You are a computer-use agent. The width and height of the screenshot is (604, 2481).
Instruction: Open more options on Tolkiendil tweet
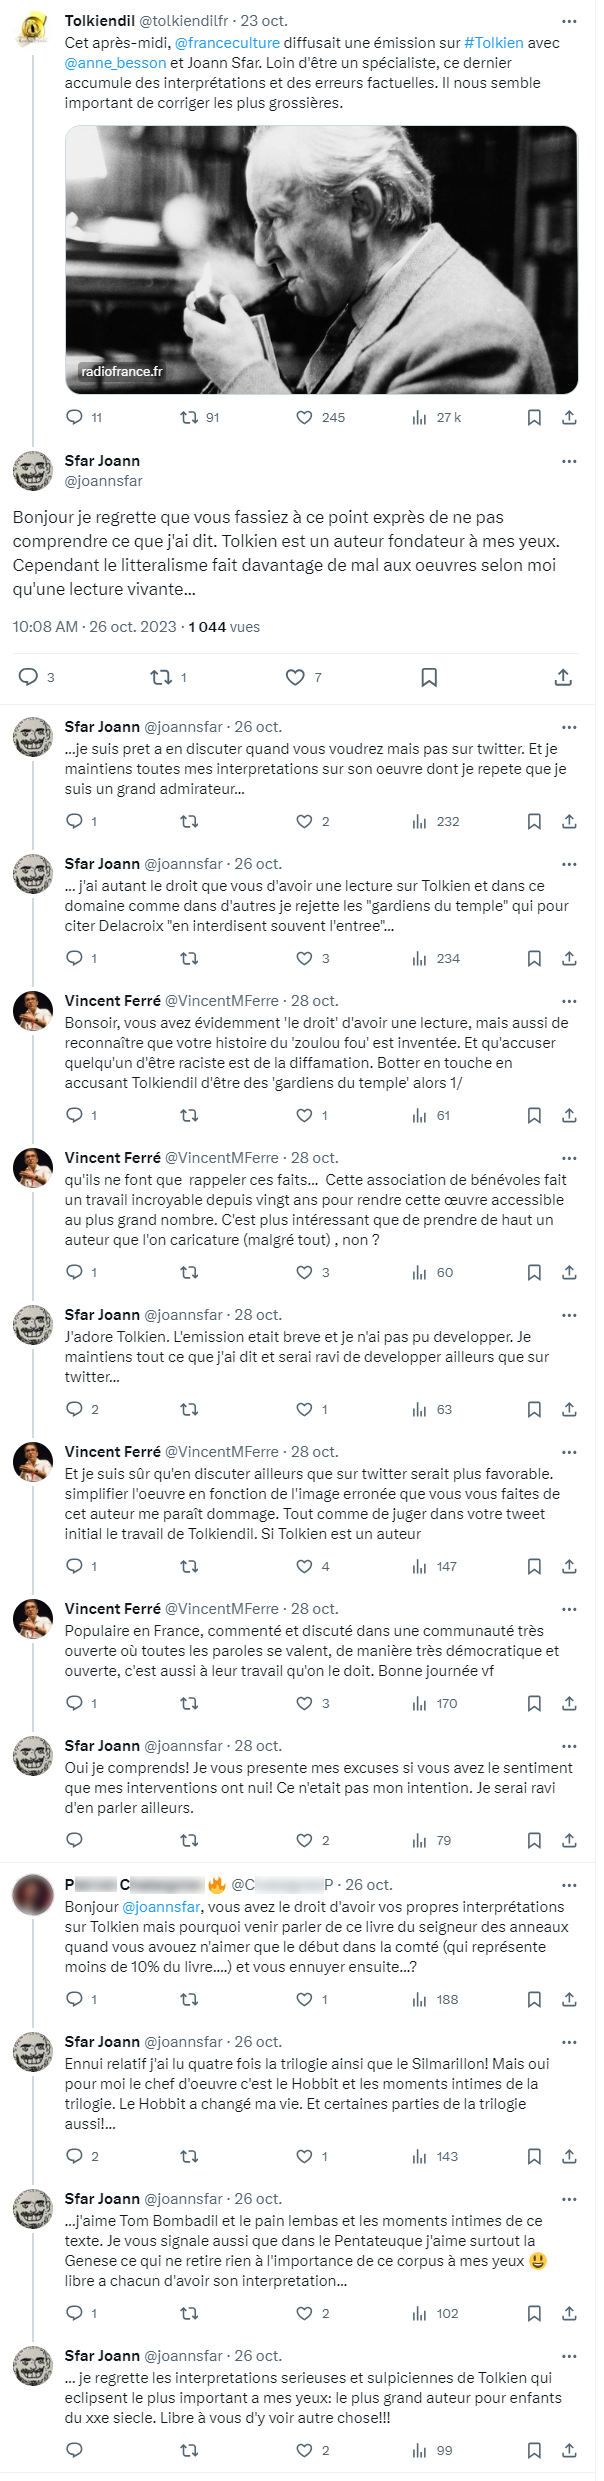pos(569,21)
